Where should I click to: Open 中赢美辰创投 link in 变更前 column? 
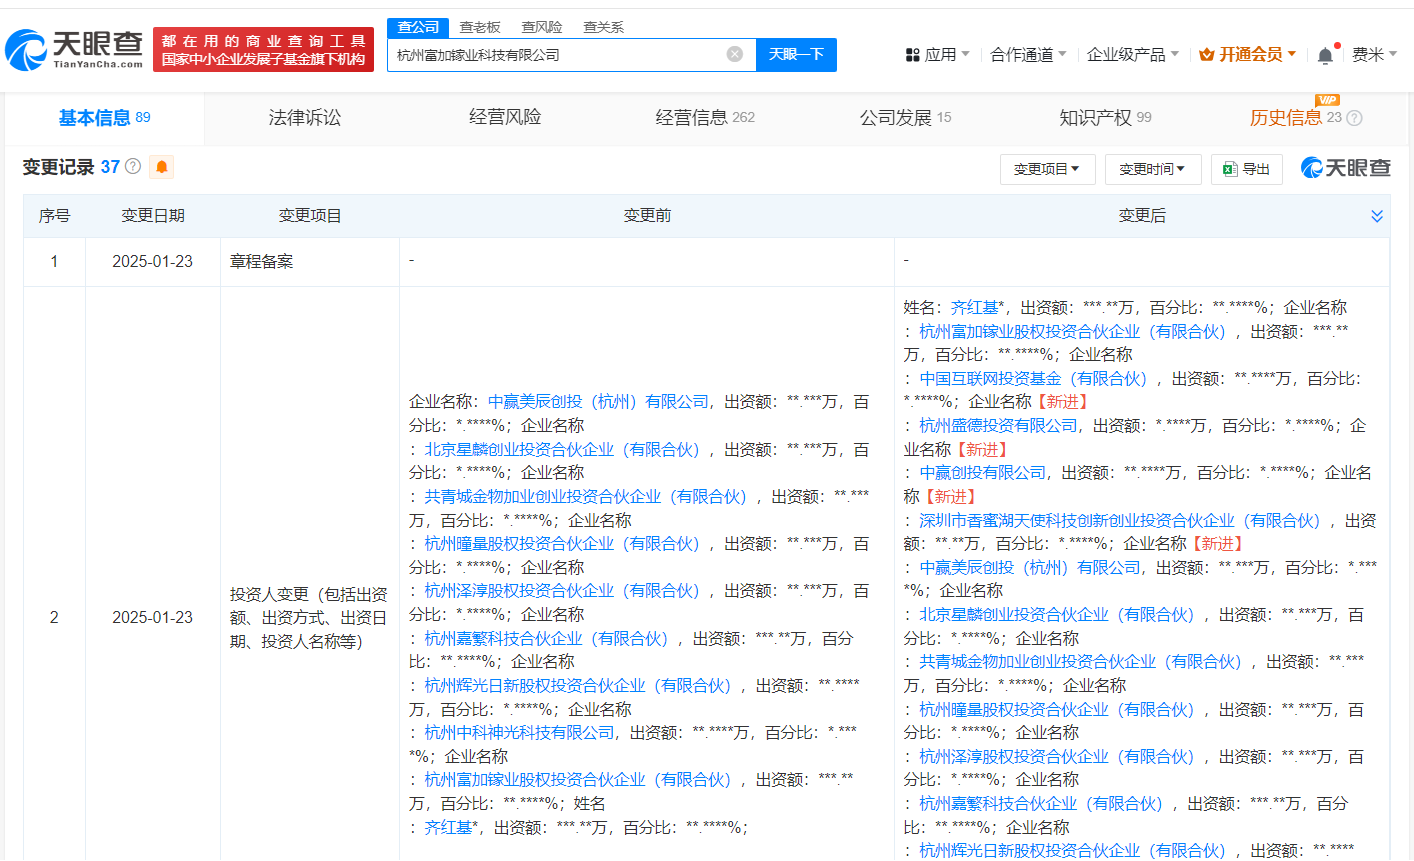point(598,402)
